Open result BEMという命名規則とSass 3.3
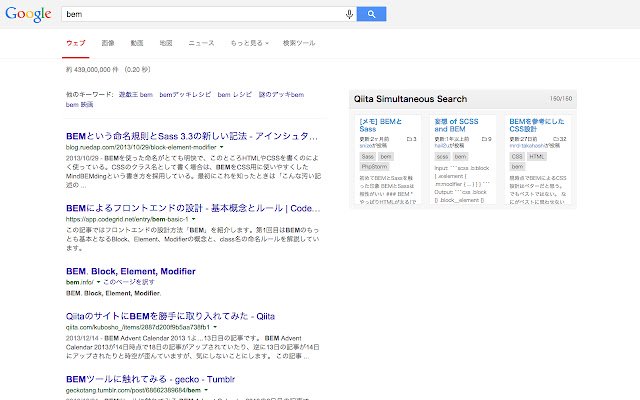The height and width of the screenshot is (400, 640). (192, 136)
